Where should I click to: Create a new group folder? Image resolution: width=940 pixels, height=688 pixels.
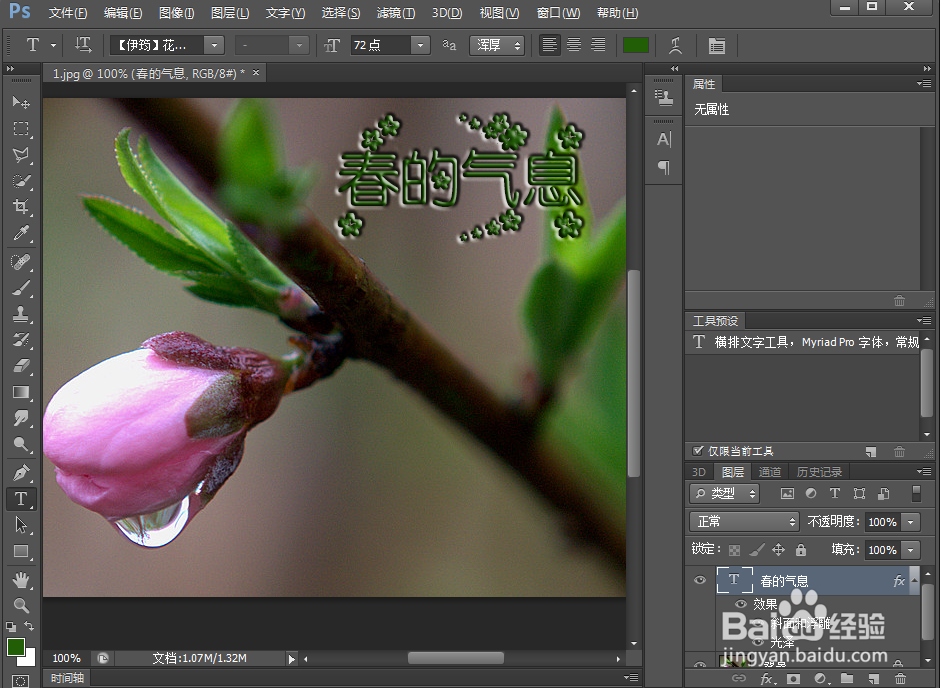(x=846, y=678)
